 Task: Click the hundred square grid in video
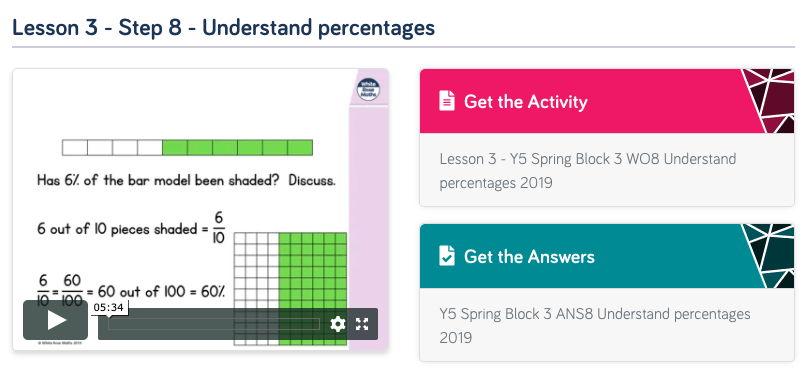(x=291, y=289)
